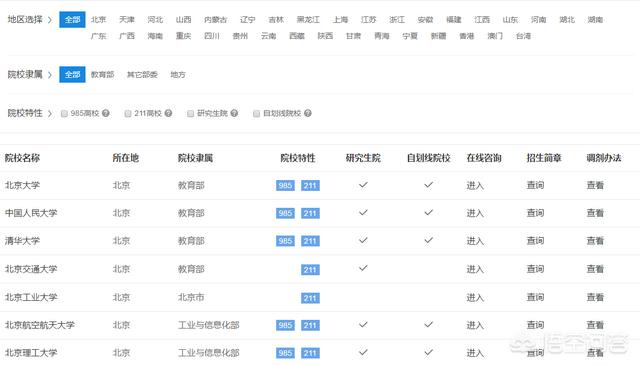
Task: Click the 211 badge in 北京交通大学 row
Action: (x=310, y=269)
